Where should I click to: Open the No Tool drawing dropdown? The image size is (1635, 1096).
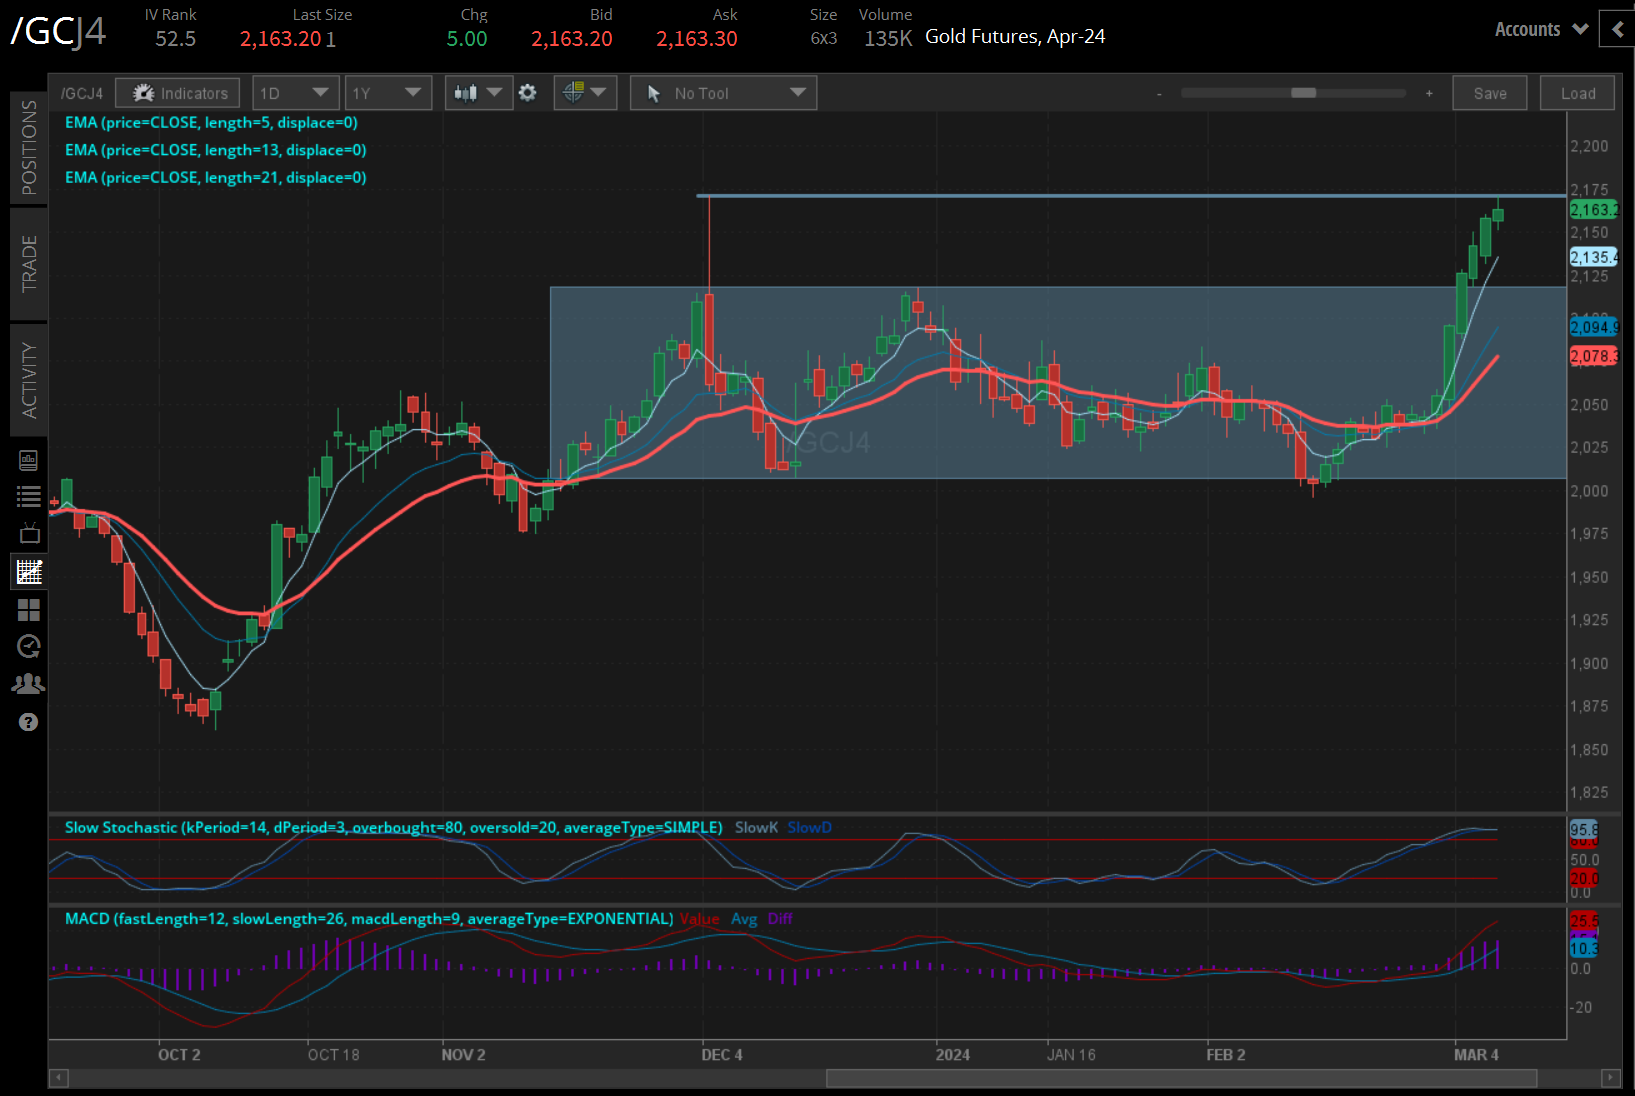pos(723,92)
